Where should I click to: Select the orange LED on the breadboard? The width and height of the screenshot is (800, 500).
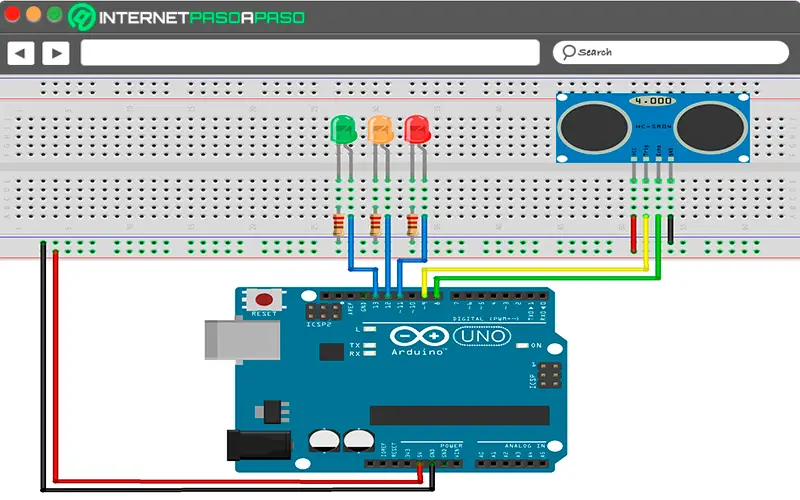click(x=380, y=129)
